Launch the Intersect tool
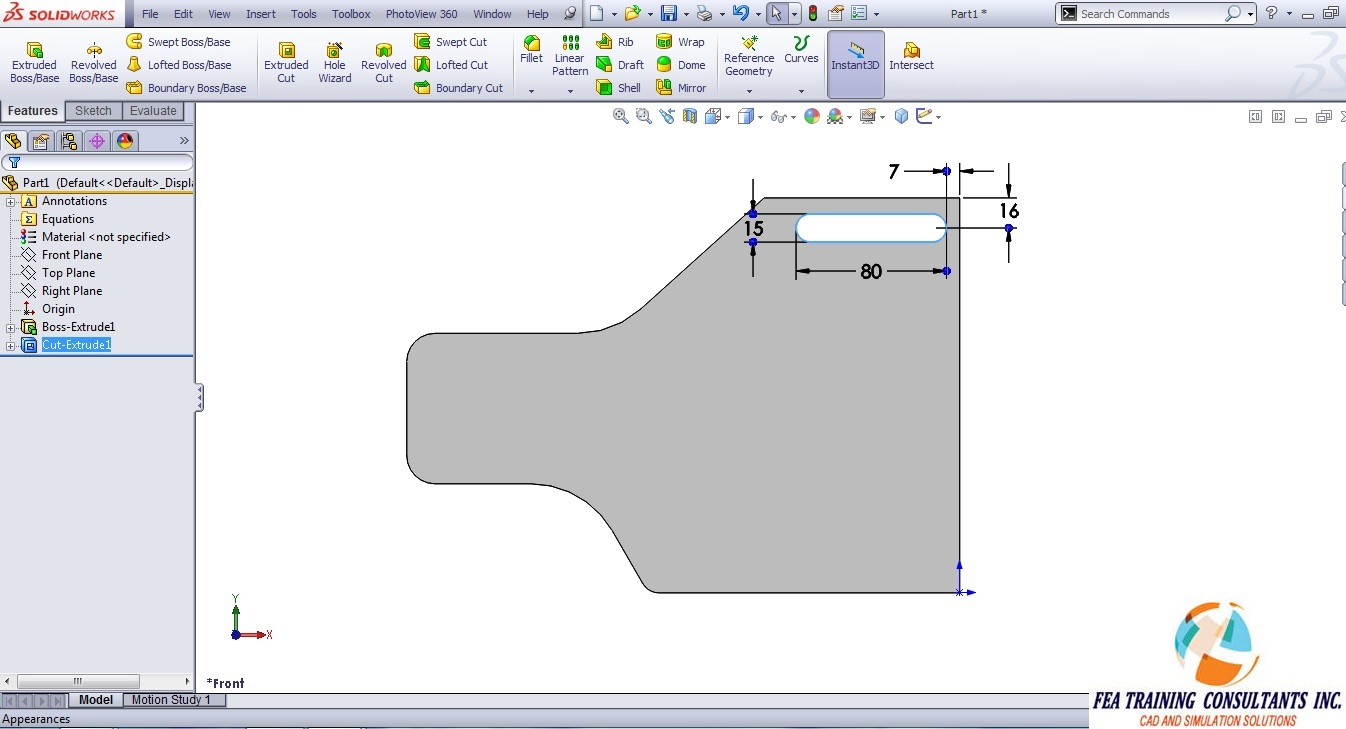1346x729 pixels. click(x=911, y=56)
